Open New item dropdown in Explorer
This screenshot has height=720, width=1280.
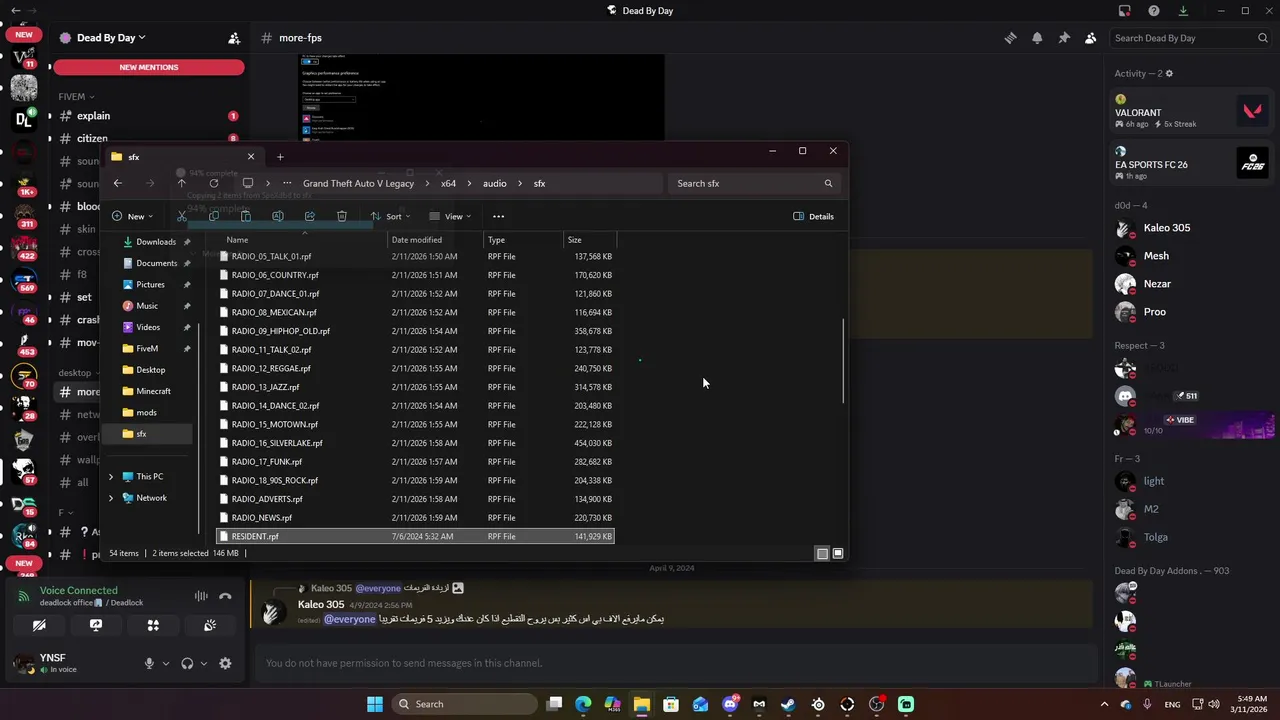tap(131, 216)
